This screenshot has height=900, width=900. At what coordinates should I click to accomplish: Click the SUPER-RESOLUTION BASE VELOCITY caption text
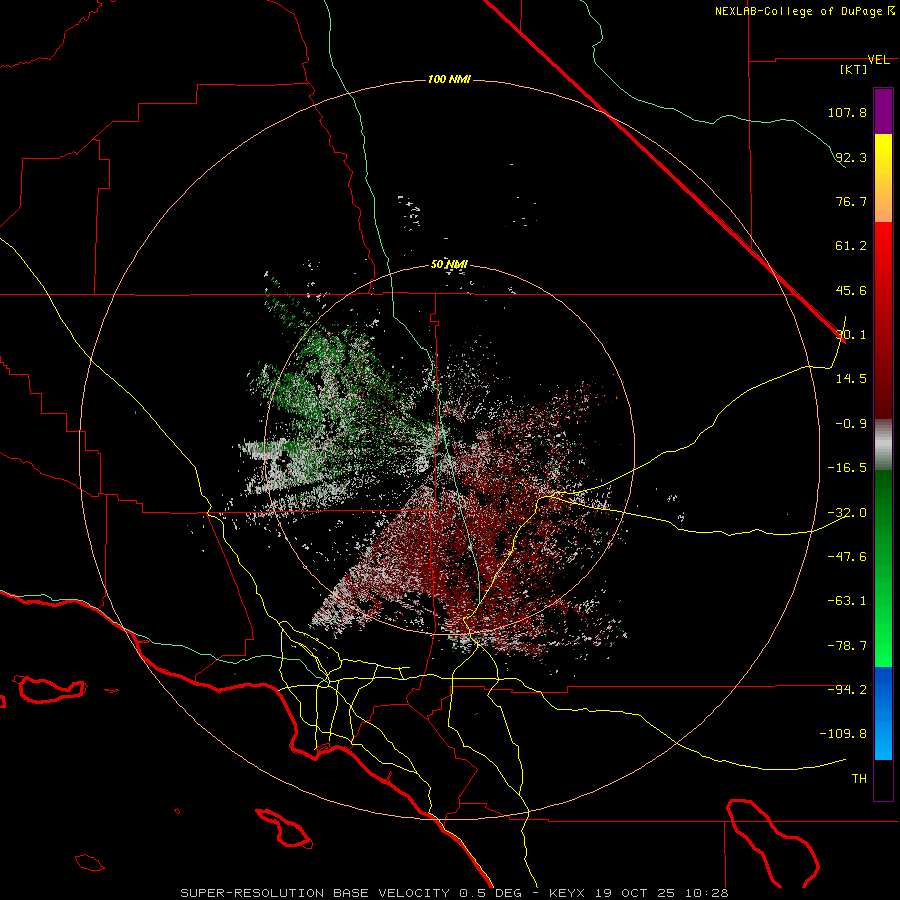click(x=317, y=893)
